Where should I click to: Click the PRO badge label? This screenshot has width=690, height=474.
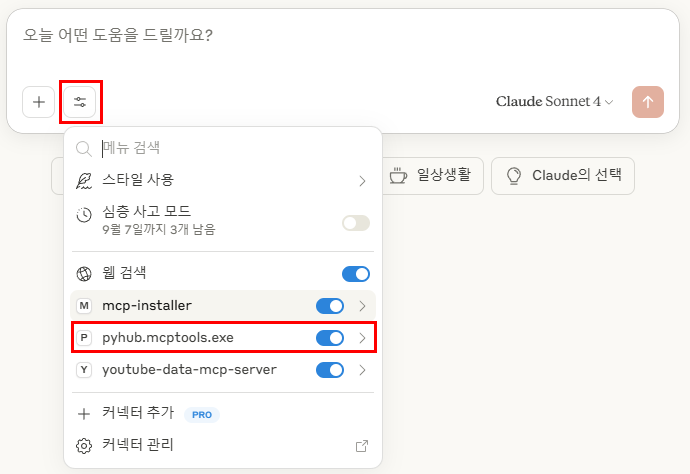click(202, 415)
